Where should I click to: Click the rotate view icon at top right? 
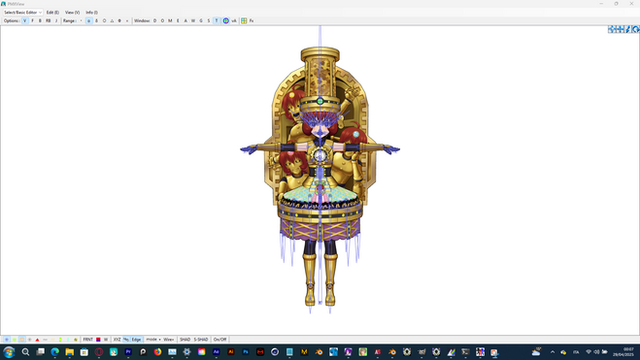[x=636, y=29]
